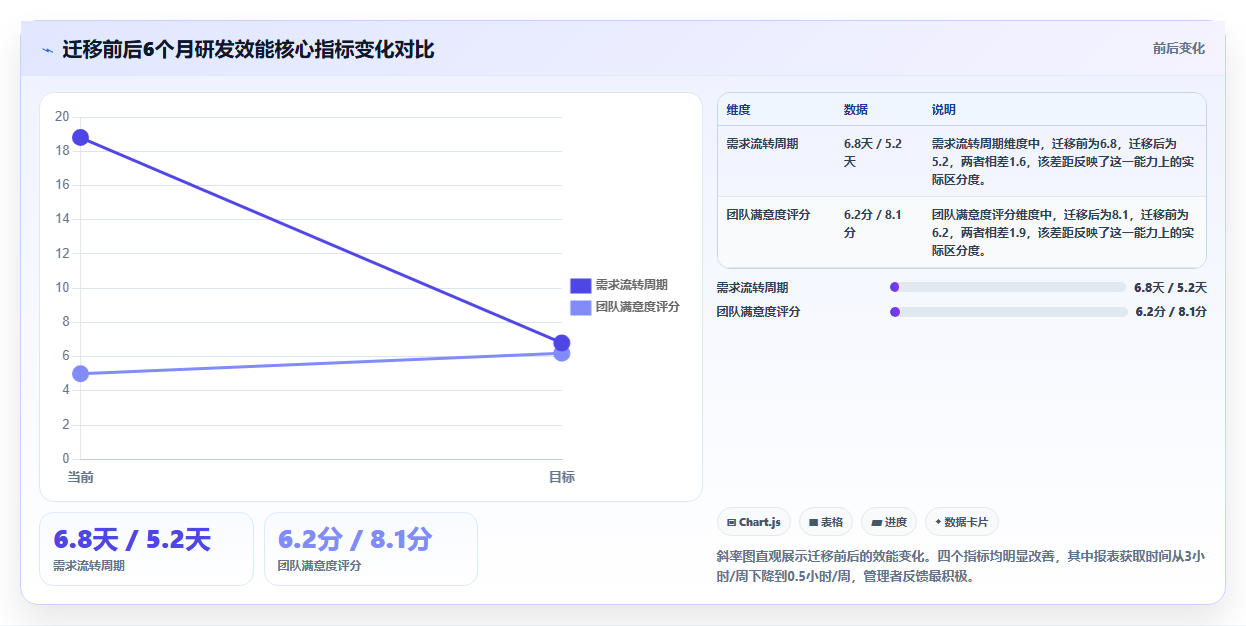
Task: Select the 表格 tag chip
Action: tap(826, 522)
